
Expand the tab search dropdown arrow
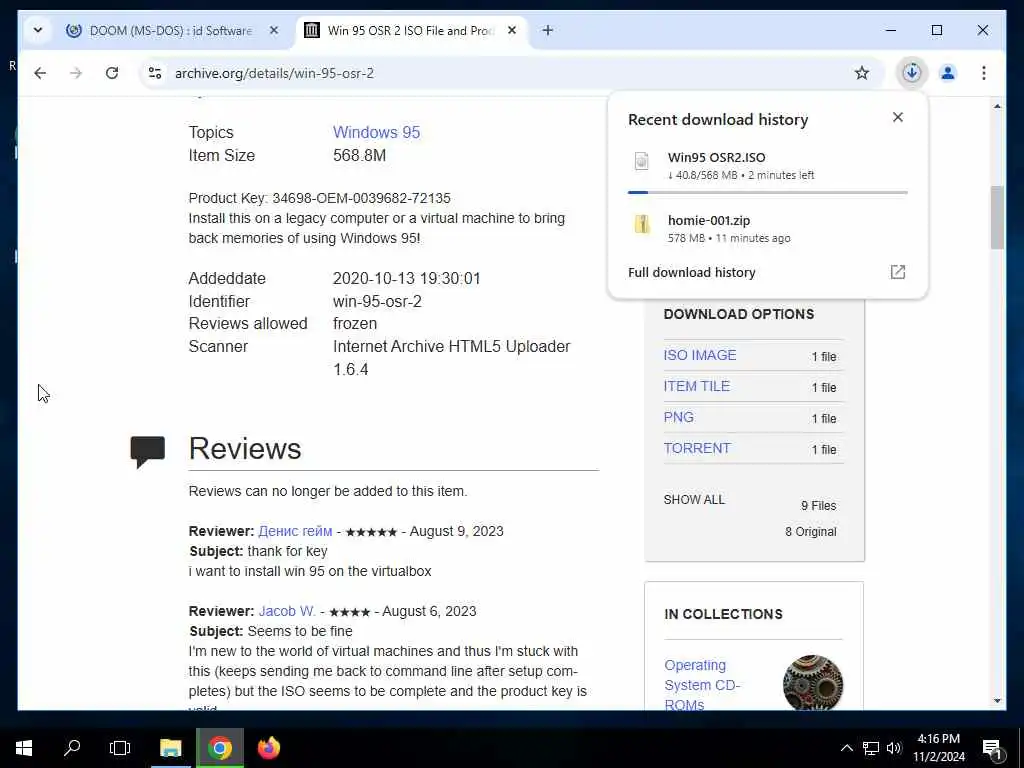point(38,30)
